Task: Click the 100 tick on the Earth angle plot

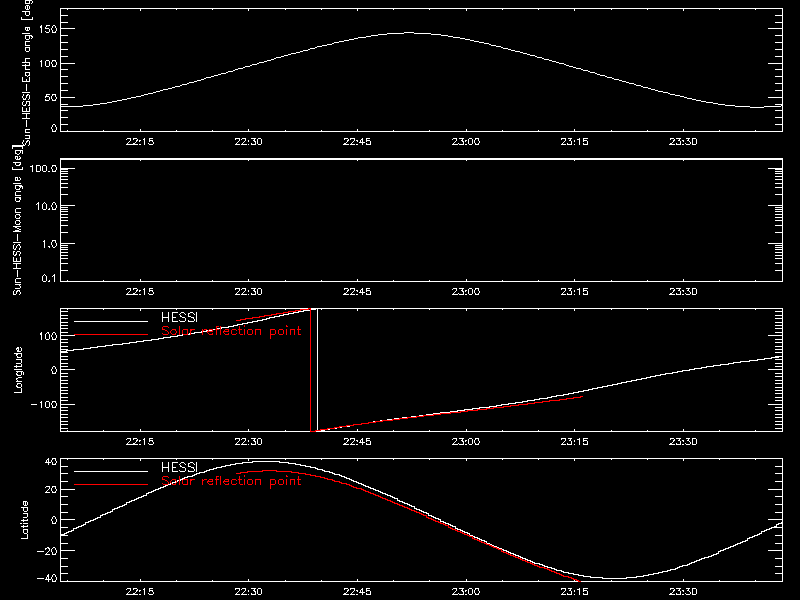Action: click(48, 64)
